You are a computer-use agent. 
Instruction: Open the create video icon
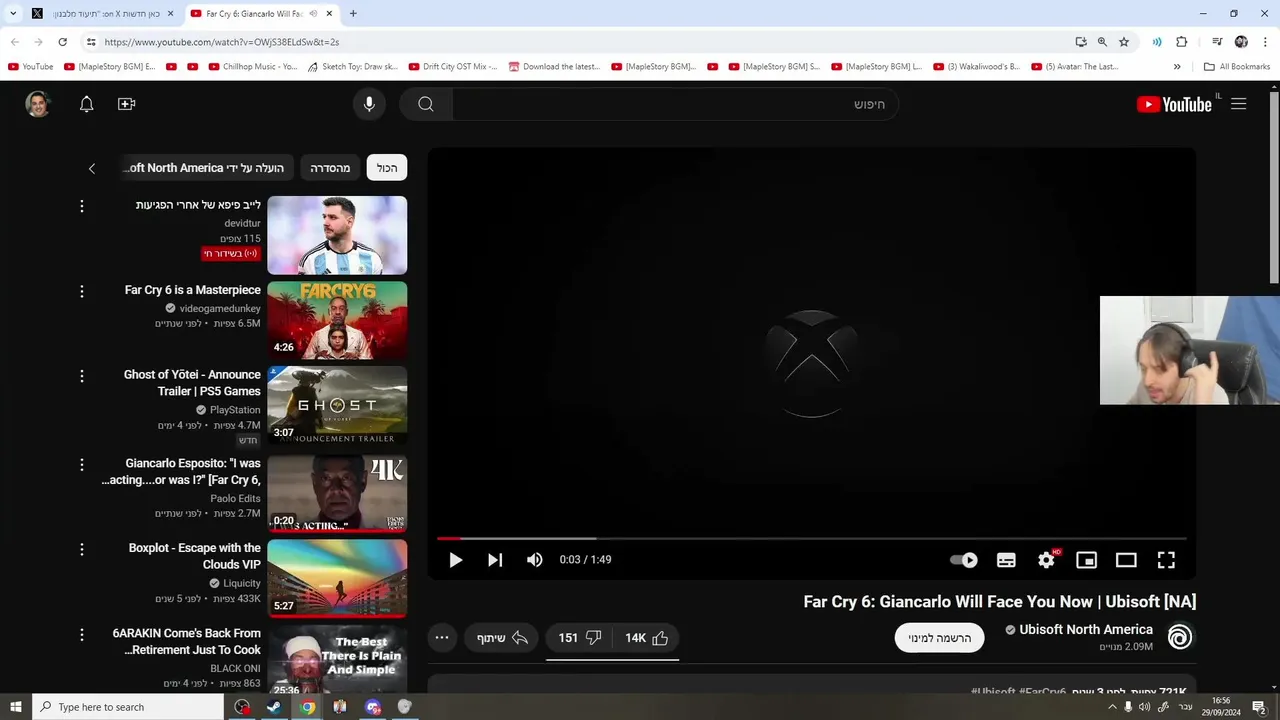[126, 104]
